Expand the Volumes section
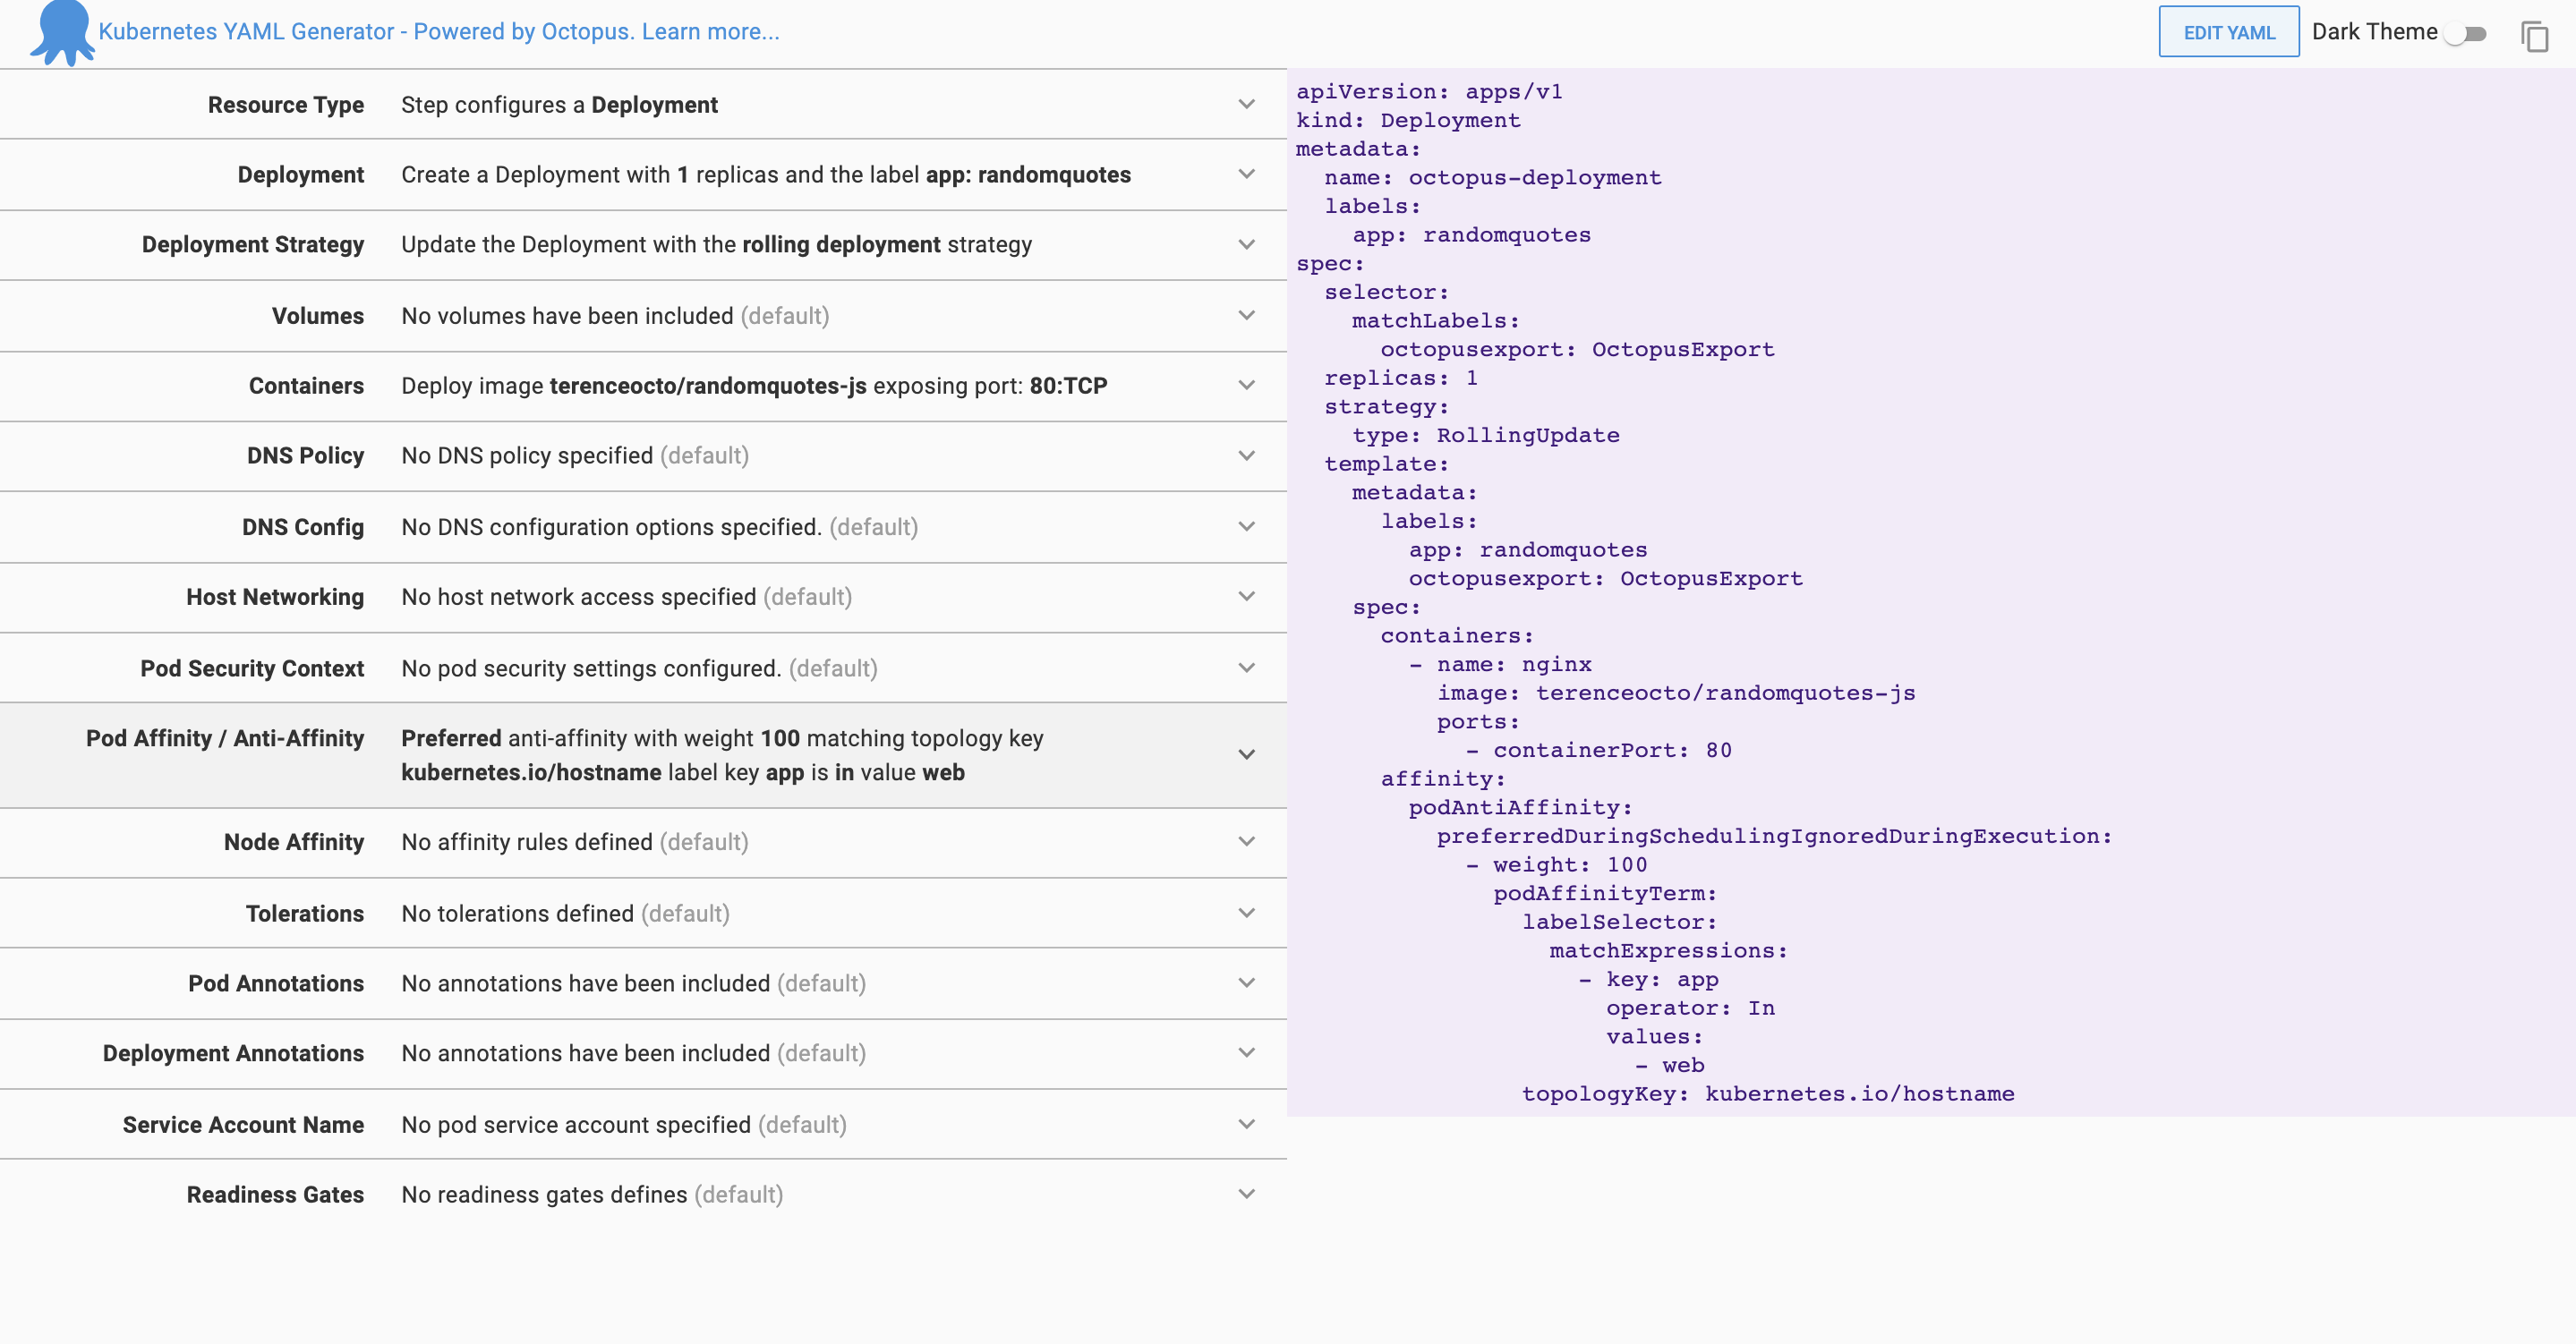 1245,315
